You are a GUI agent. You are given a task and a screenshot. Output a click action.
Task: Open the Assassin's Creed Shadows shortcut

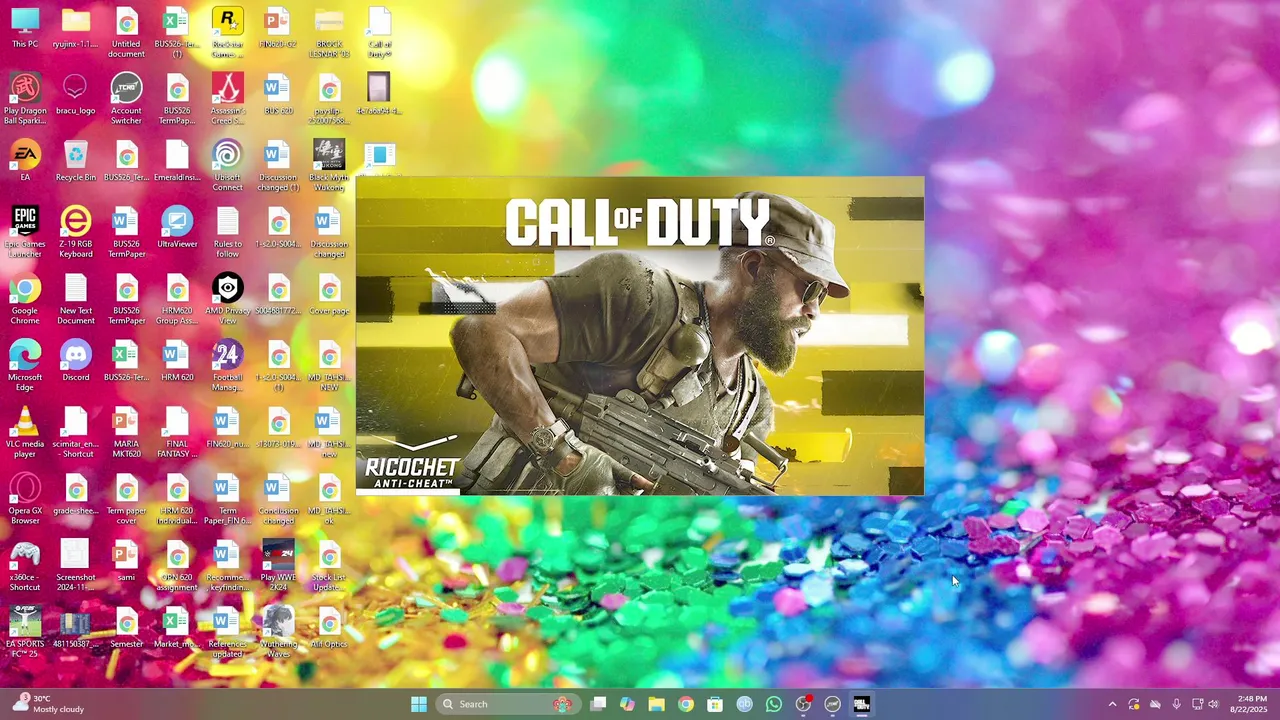point(228,100)
